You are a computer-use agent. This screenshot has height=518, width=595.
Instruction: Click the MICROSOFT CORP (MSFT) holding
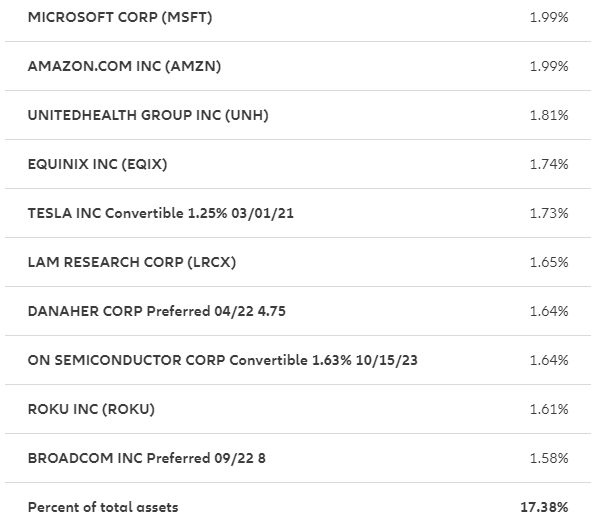pos(120,17)
